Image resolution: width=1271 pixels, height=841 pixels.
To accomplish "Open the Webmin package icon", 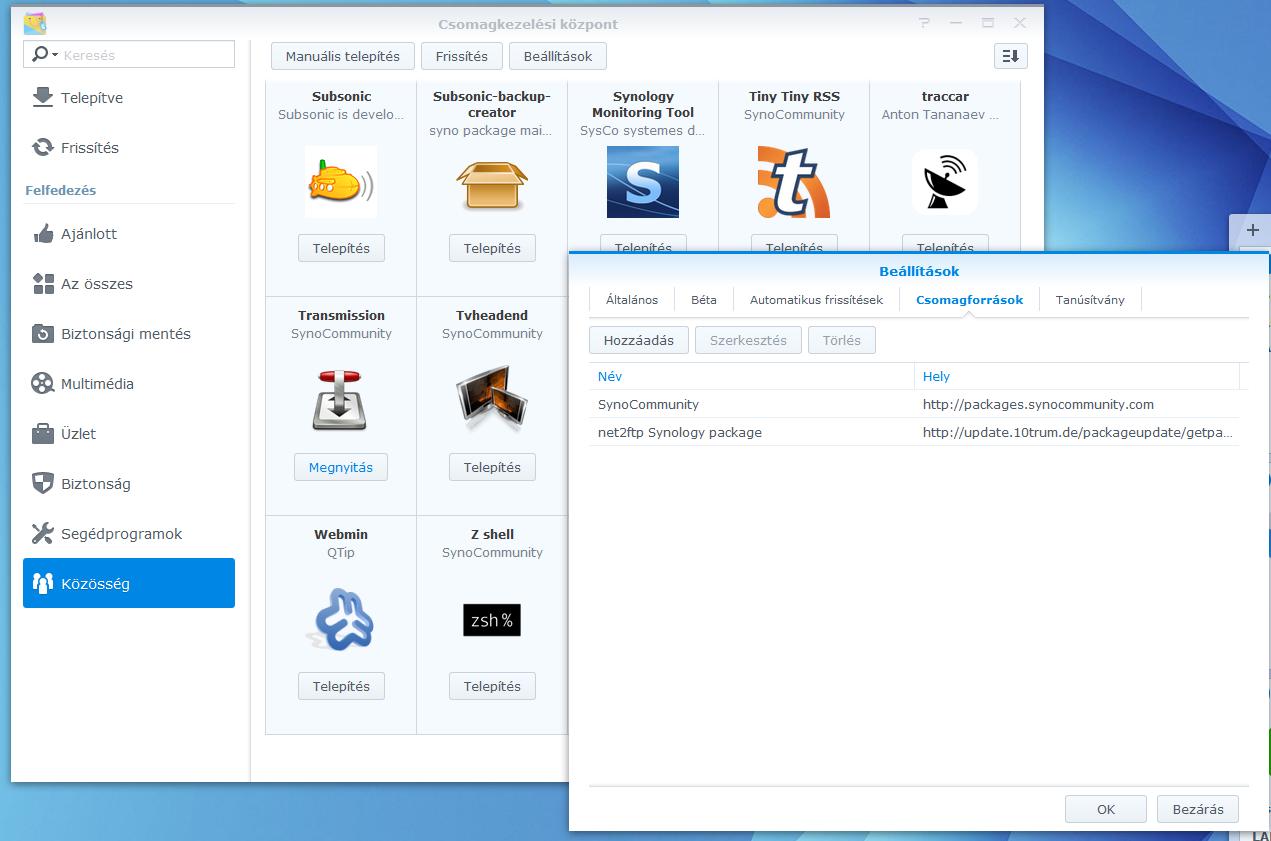I will point(341,619).
